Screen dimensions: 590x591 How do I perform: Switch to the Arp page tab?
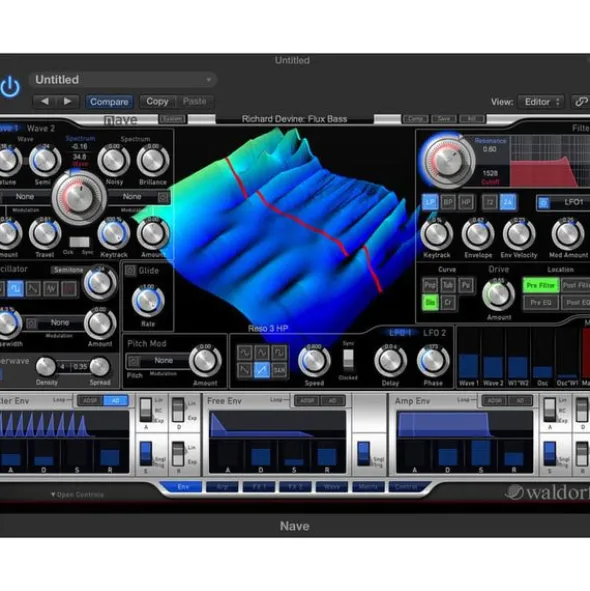[x=222, y=487]
